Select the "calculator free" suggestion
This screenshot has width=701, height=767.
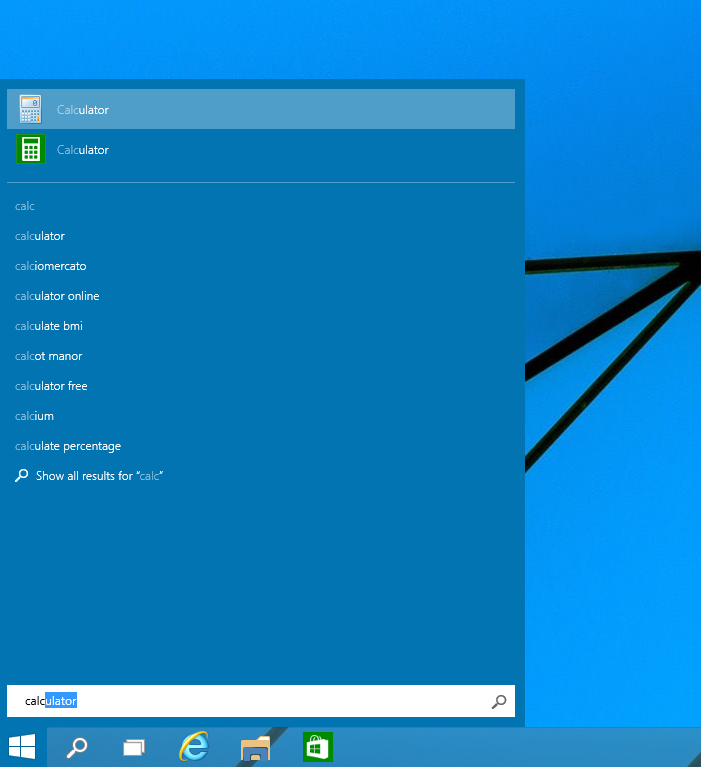tap(51, 386)
